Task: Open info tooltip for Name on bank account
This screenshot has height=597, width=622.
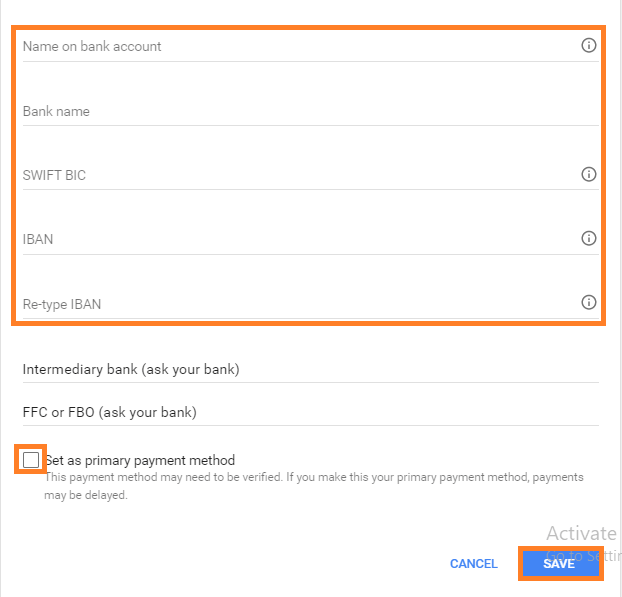Action: pos(588,46)
